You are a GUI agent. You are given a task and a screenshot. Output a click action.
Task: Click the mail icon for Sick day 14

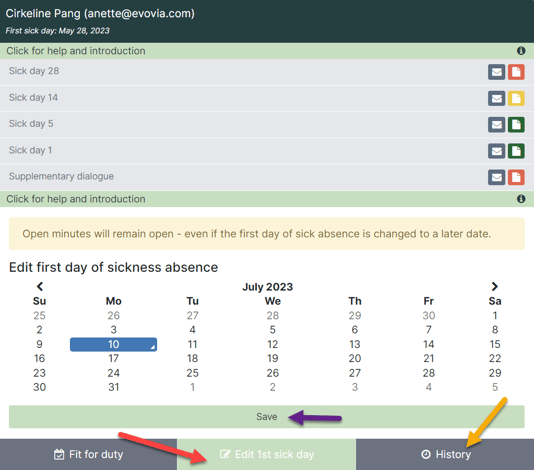tap(496, 98)
